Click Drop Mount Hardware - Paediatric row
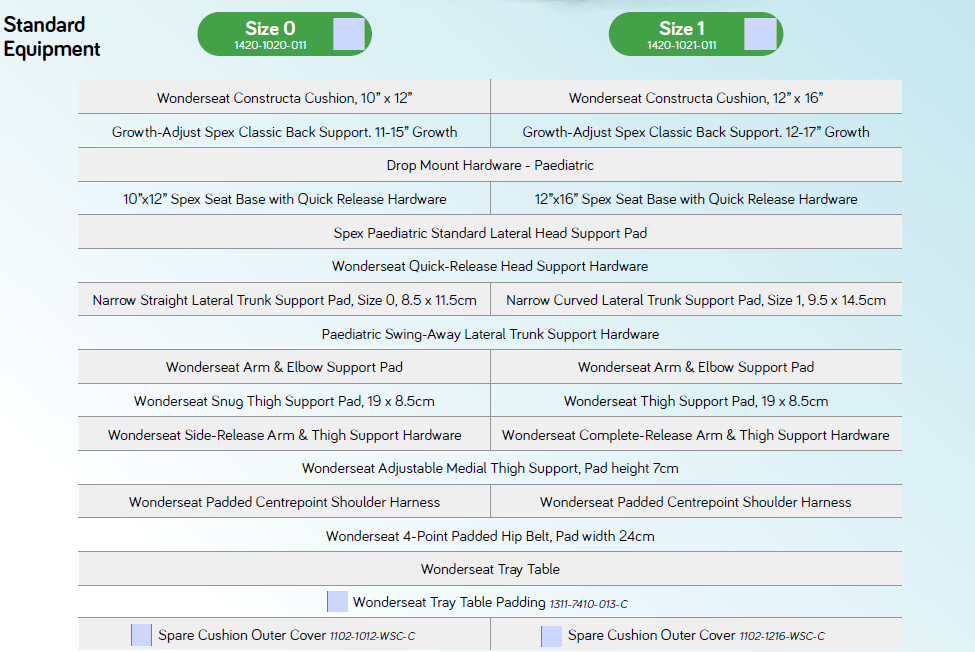Viewport: 975px width, 652px height. pos(490,165)
